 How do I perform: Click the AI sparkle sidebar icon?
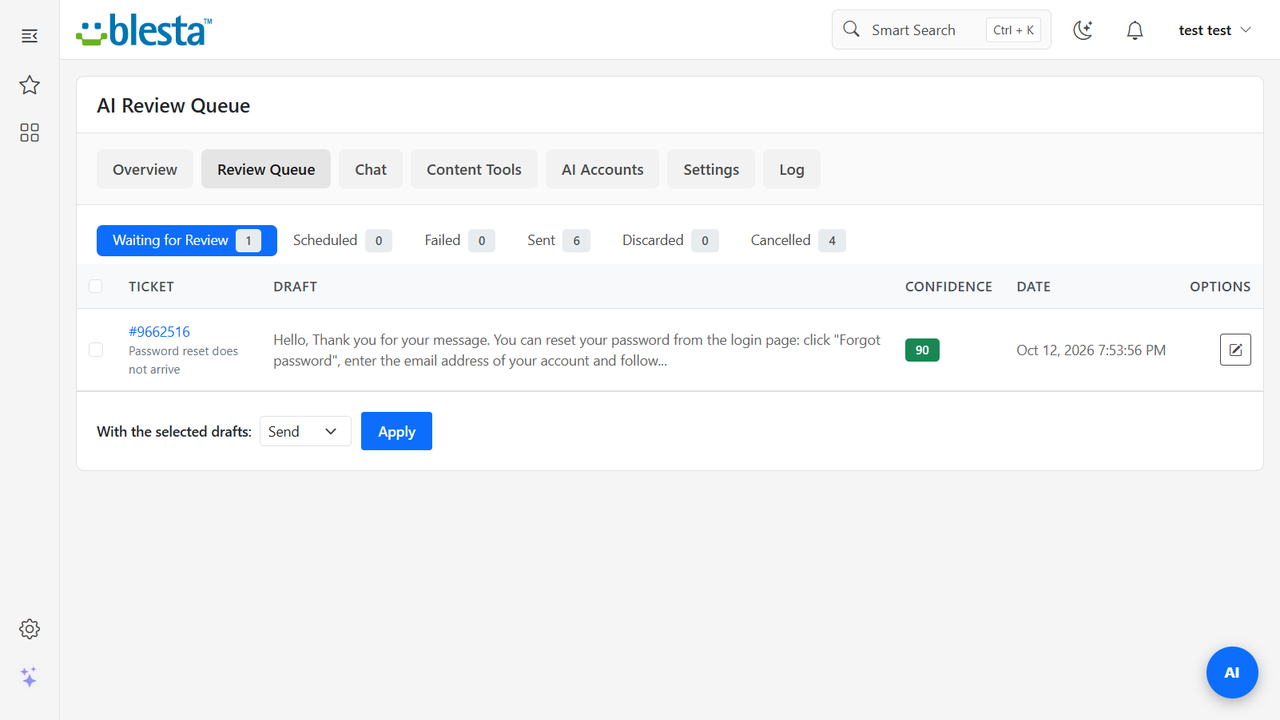(29, 677)
